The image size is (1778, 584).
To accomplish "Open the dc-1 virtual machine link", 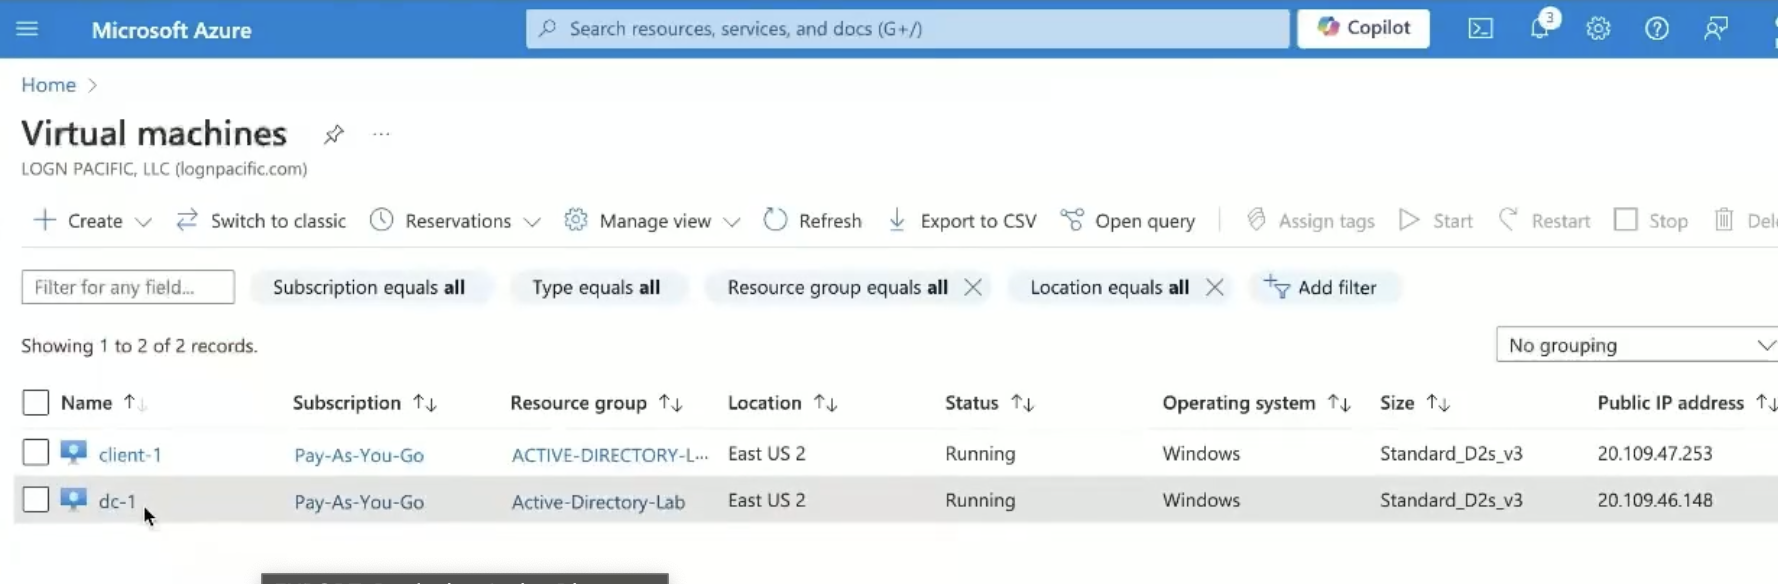I will 117,501.
